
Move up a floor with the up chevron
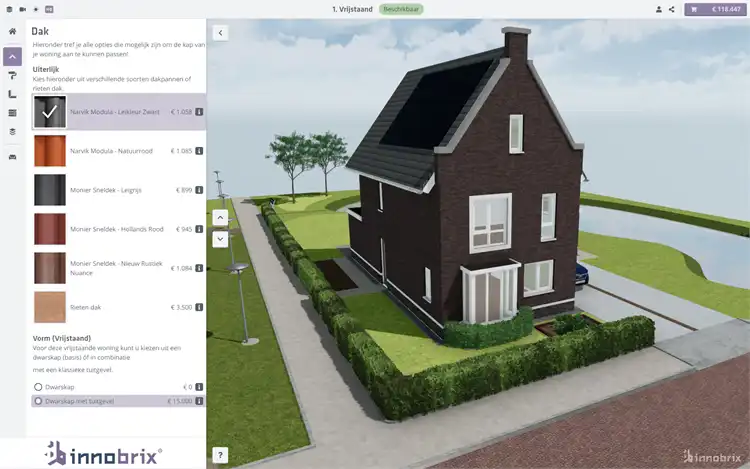coord(220,218)
